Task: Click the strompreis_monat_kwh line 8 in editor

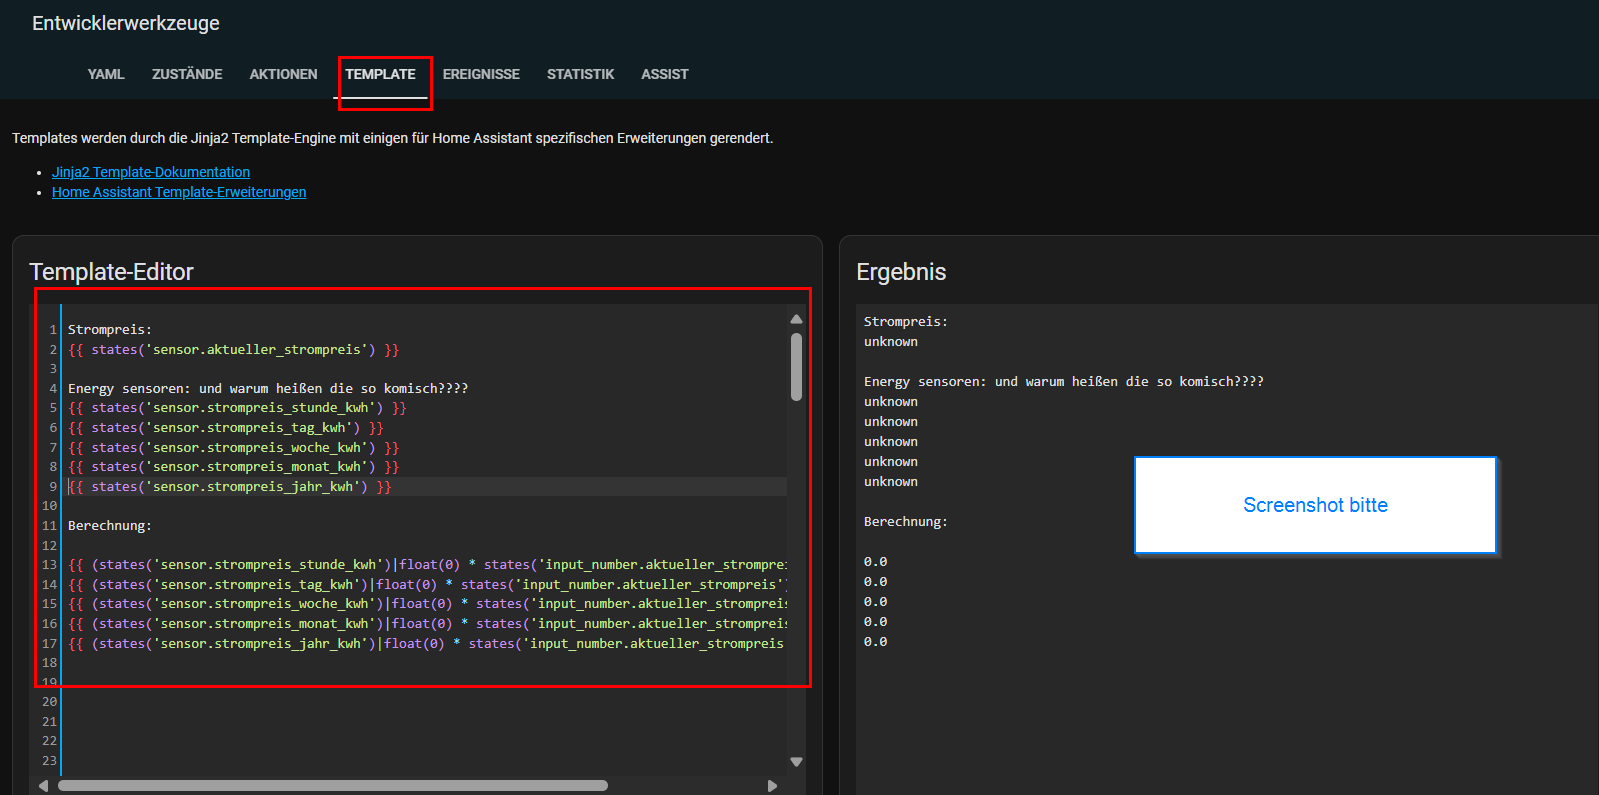Action: point(233,466)
